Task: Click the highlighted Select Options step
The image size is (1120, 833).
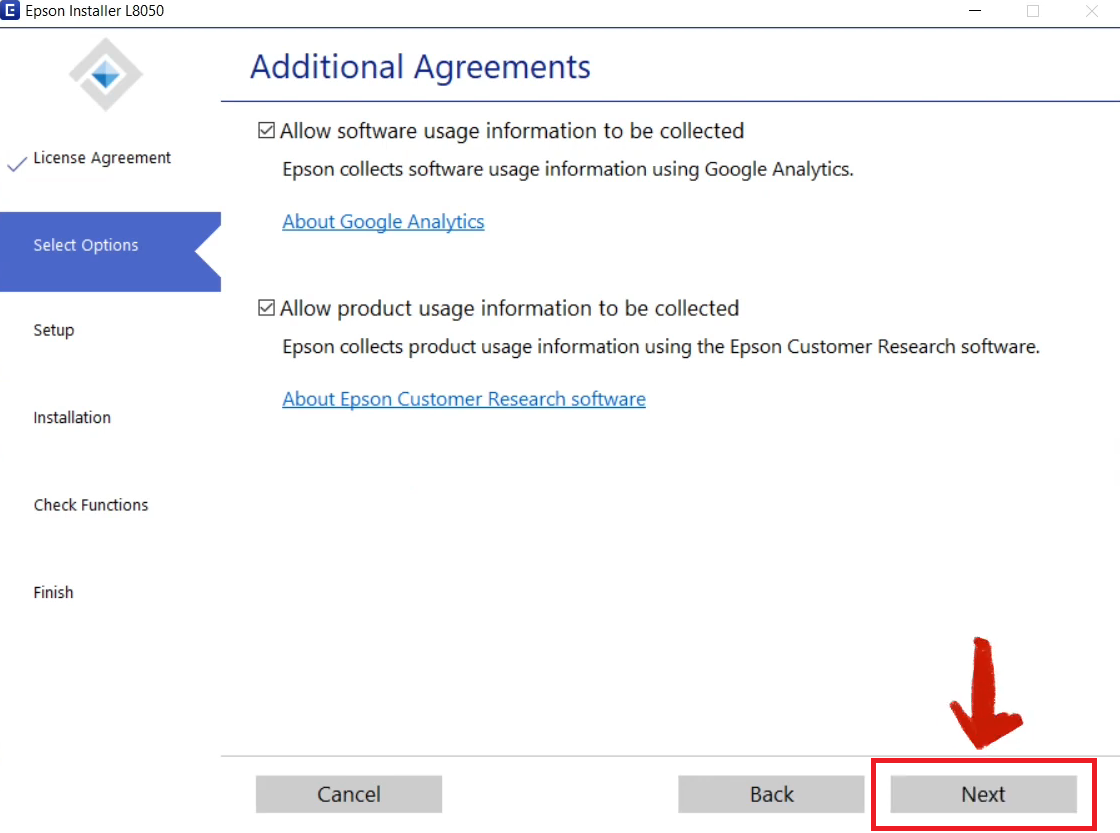Action: tap(86, 246)
